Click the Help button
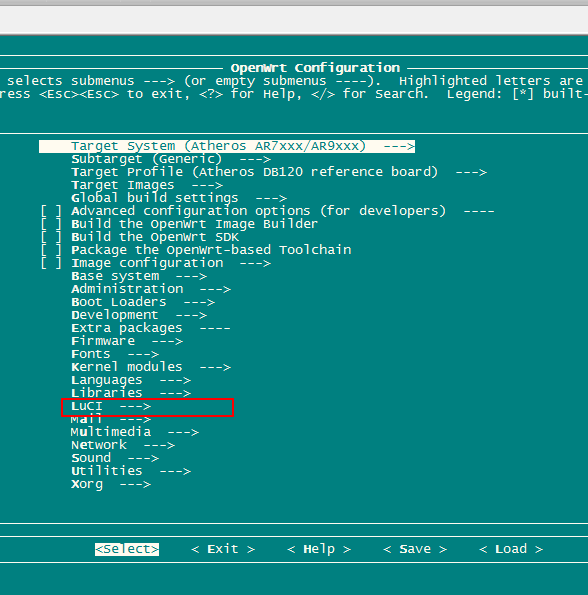The width and height of the screenshot is (588, 595). [319, 549]
